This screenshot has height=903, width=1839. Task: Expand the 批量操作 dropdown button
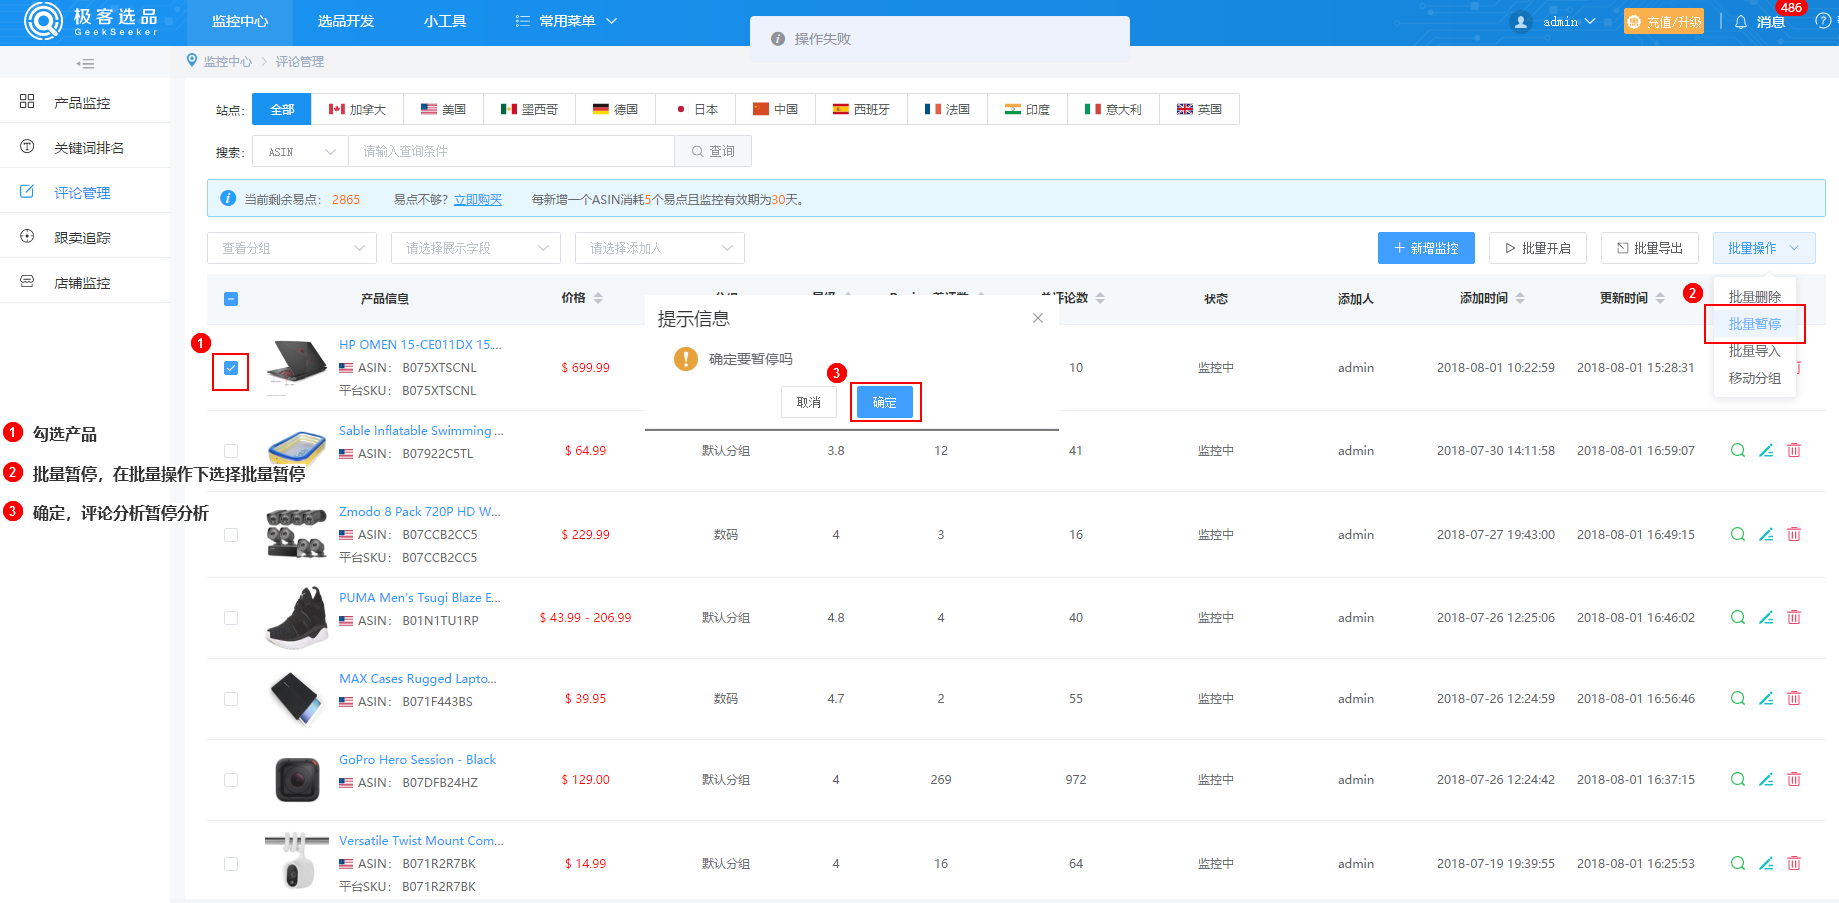(x=1764, y=248)
